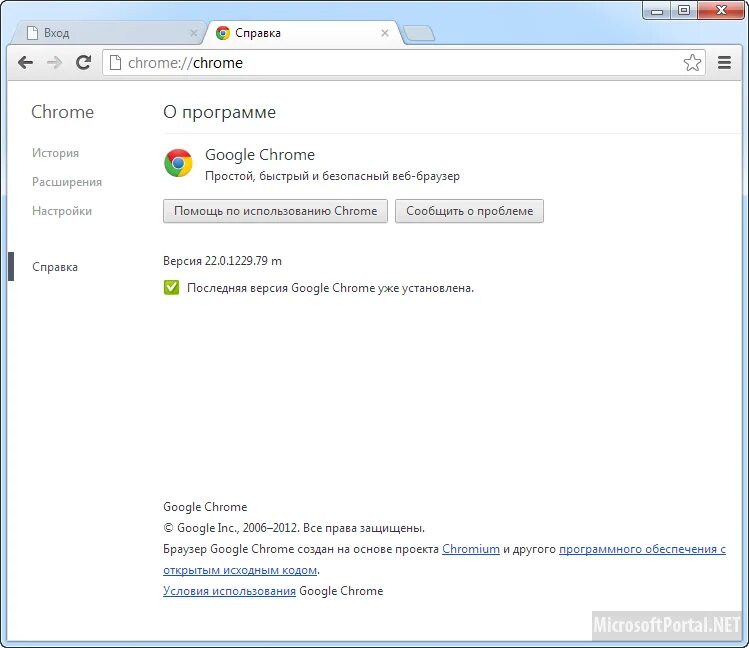Close the Chrome window
The image size is (749, 648).
click(x=721, y=11)
